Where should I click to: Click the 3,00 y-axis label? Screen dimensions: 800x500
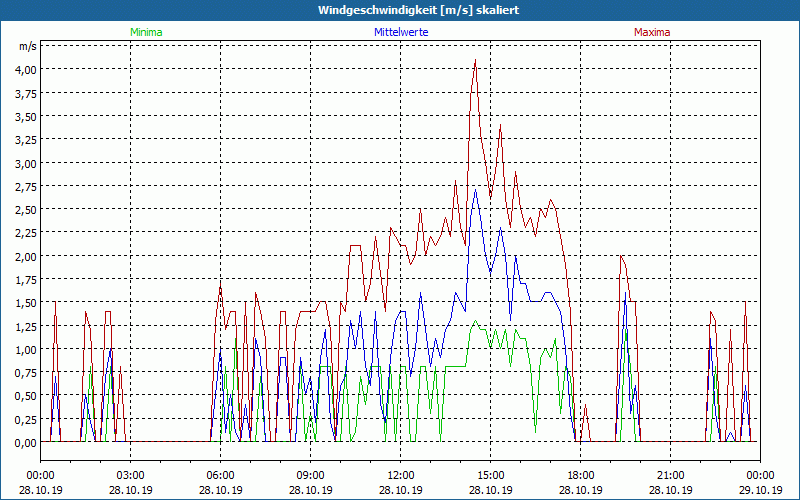point(25,163)
